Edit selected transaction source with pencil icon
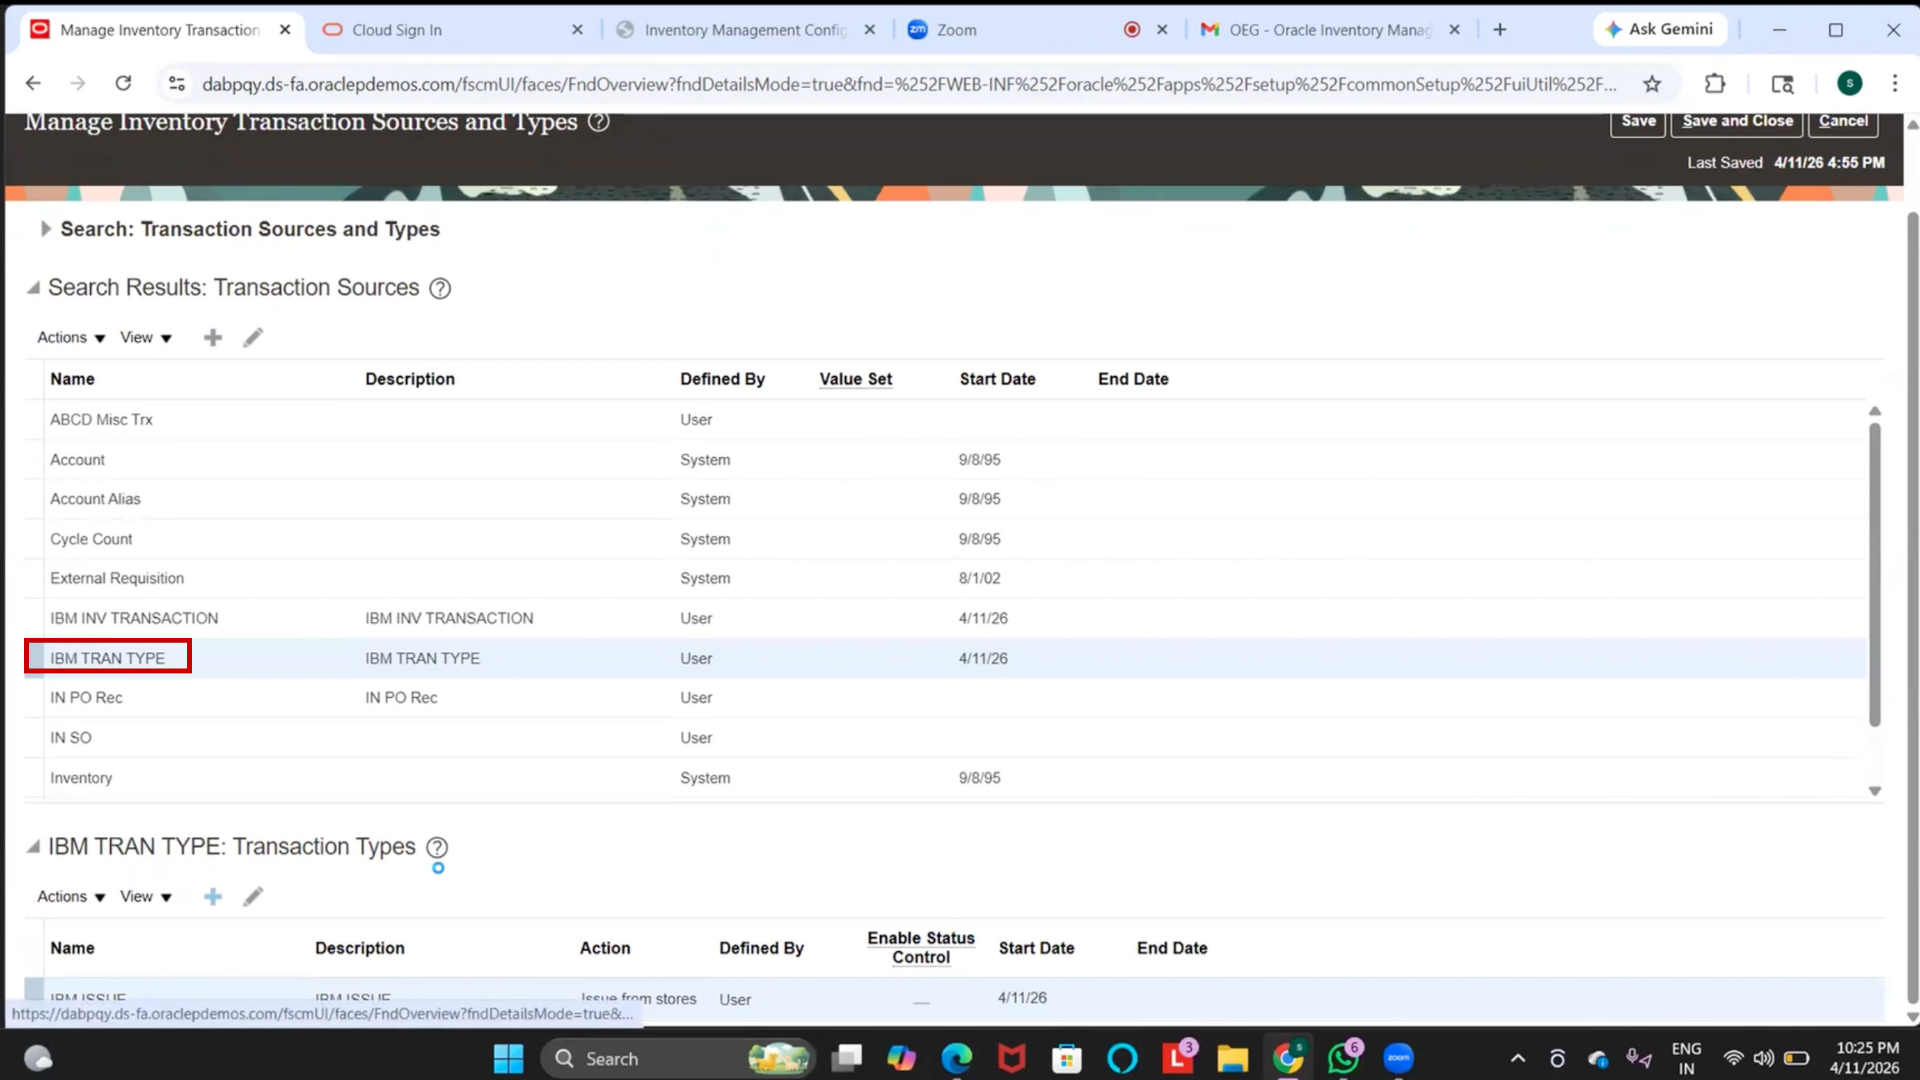Image resolution: width=1920 pixels, height=1080 pixels. pyautogui.click(x=253, y=338)
